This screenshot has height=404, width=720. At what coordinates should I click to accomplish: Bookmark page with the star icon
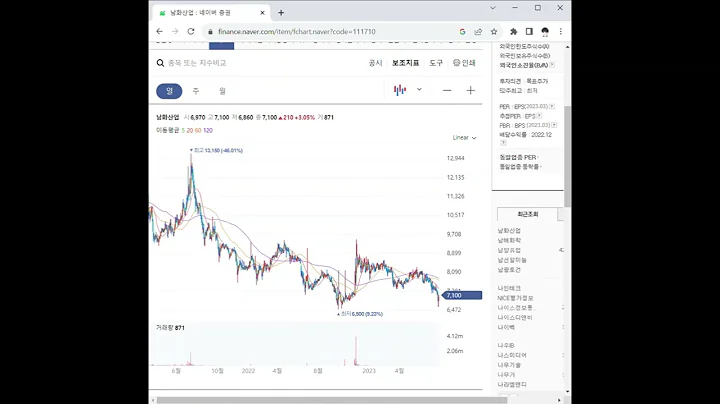coord(494,32)
